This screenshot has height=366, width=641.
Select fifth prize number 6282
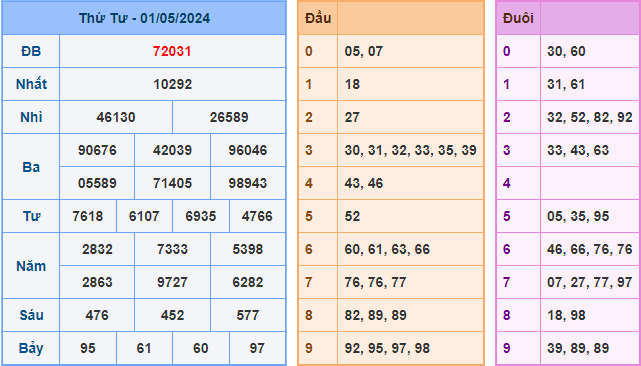(248, 282)
